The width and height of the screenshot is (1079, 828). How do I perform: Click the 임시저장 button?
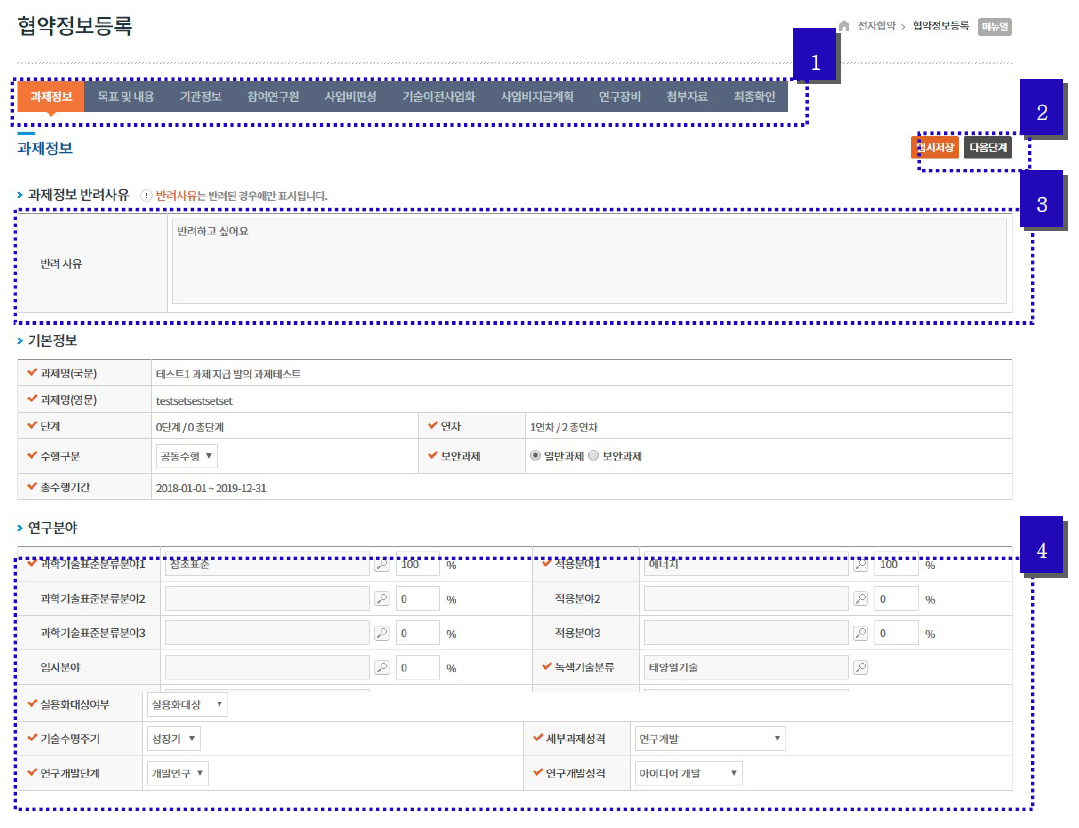point(935,147)
